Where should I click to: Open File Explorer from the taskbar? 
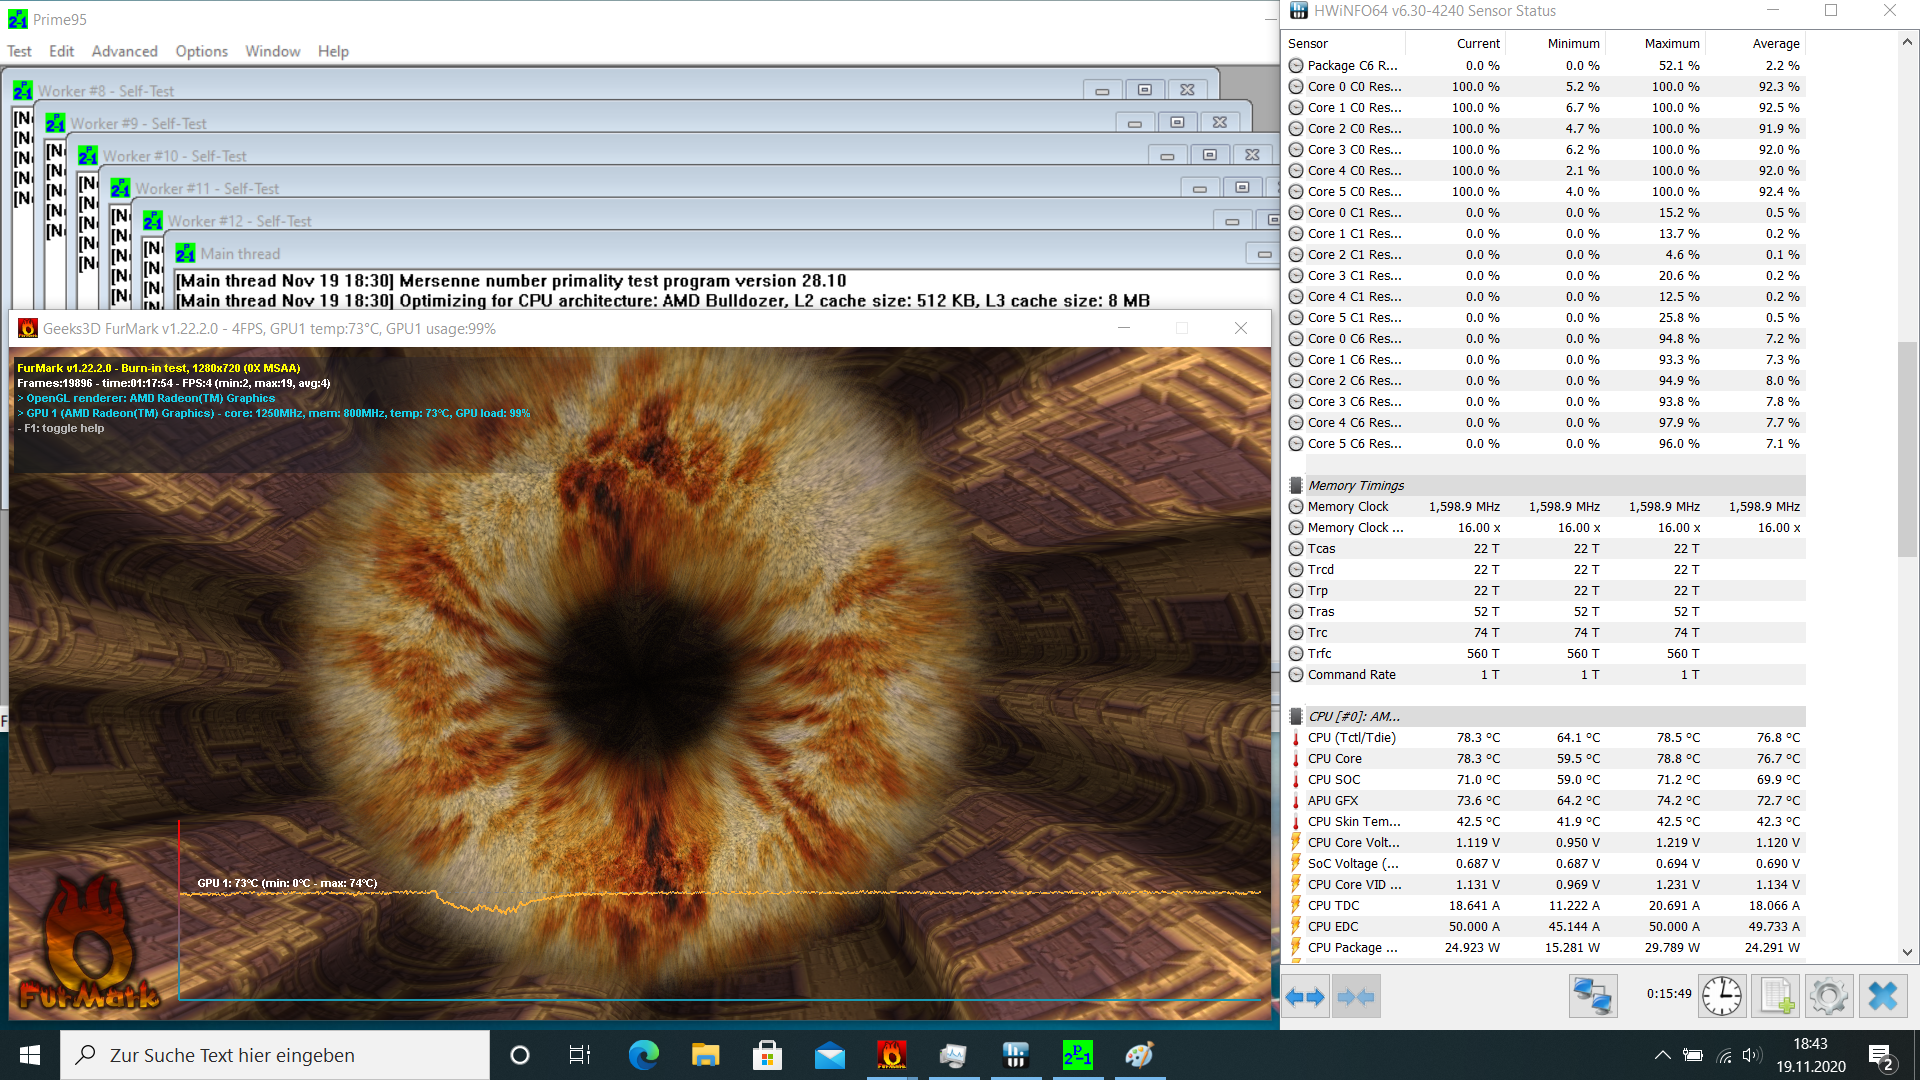click(x=705, y=1055)
